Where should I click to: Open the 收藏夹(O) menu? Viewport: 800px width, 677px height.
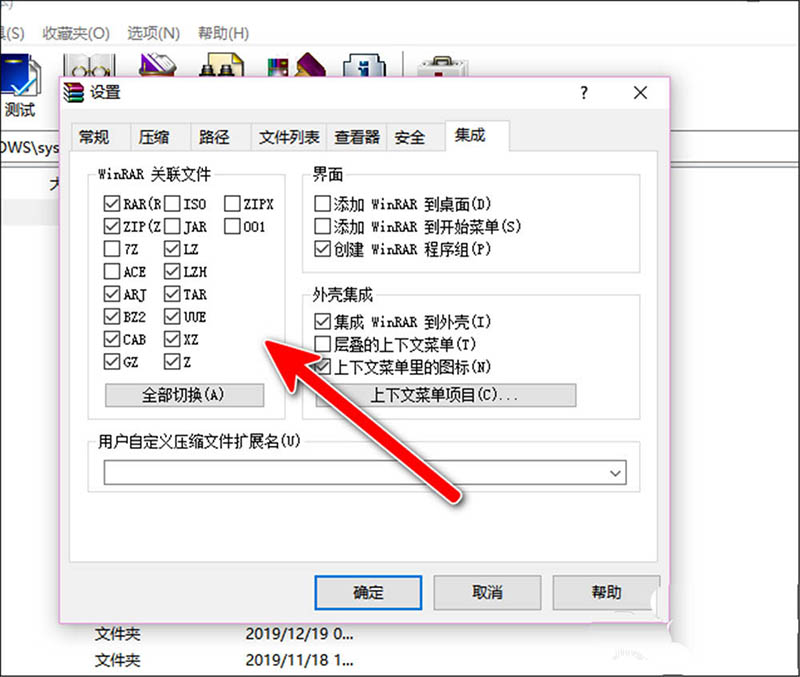click(76, 34)
